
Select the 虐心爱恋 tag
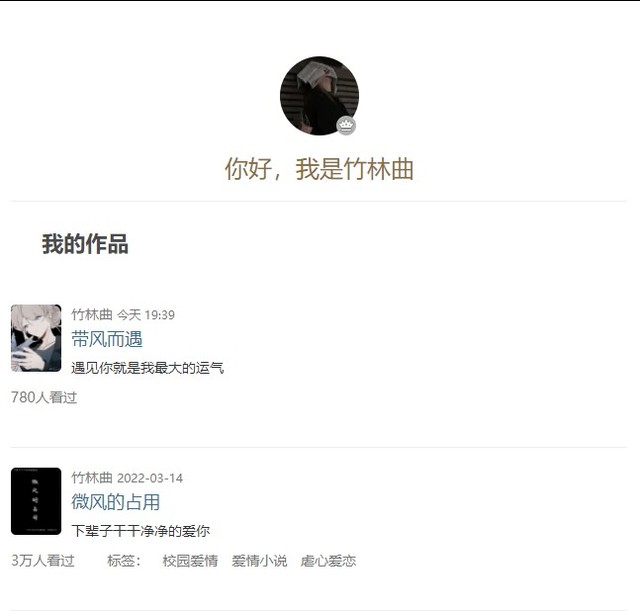pos(329,561)
